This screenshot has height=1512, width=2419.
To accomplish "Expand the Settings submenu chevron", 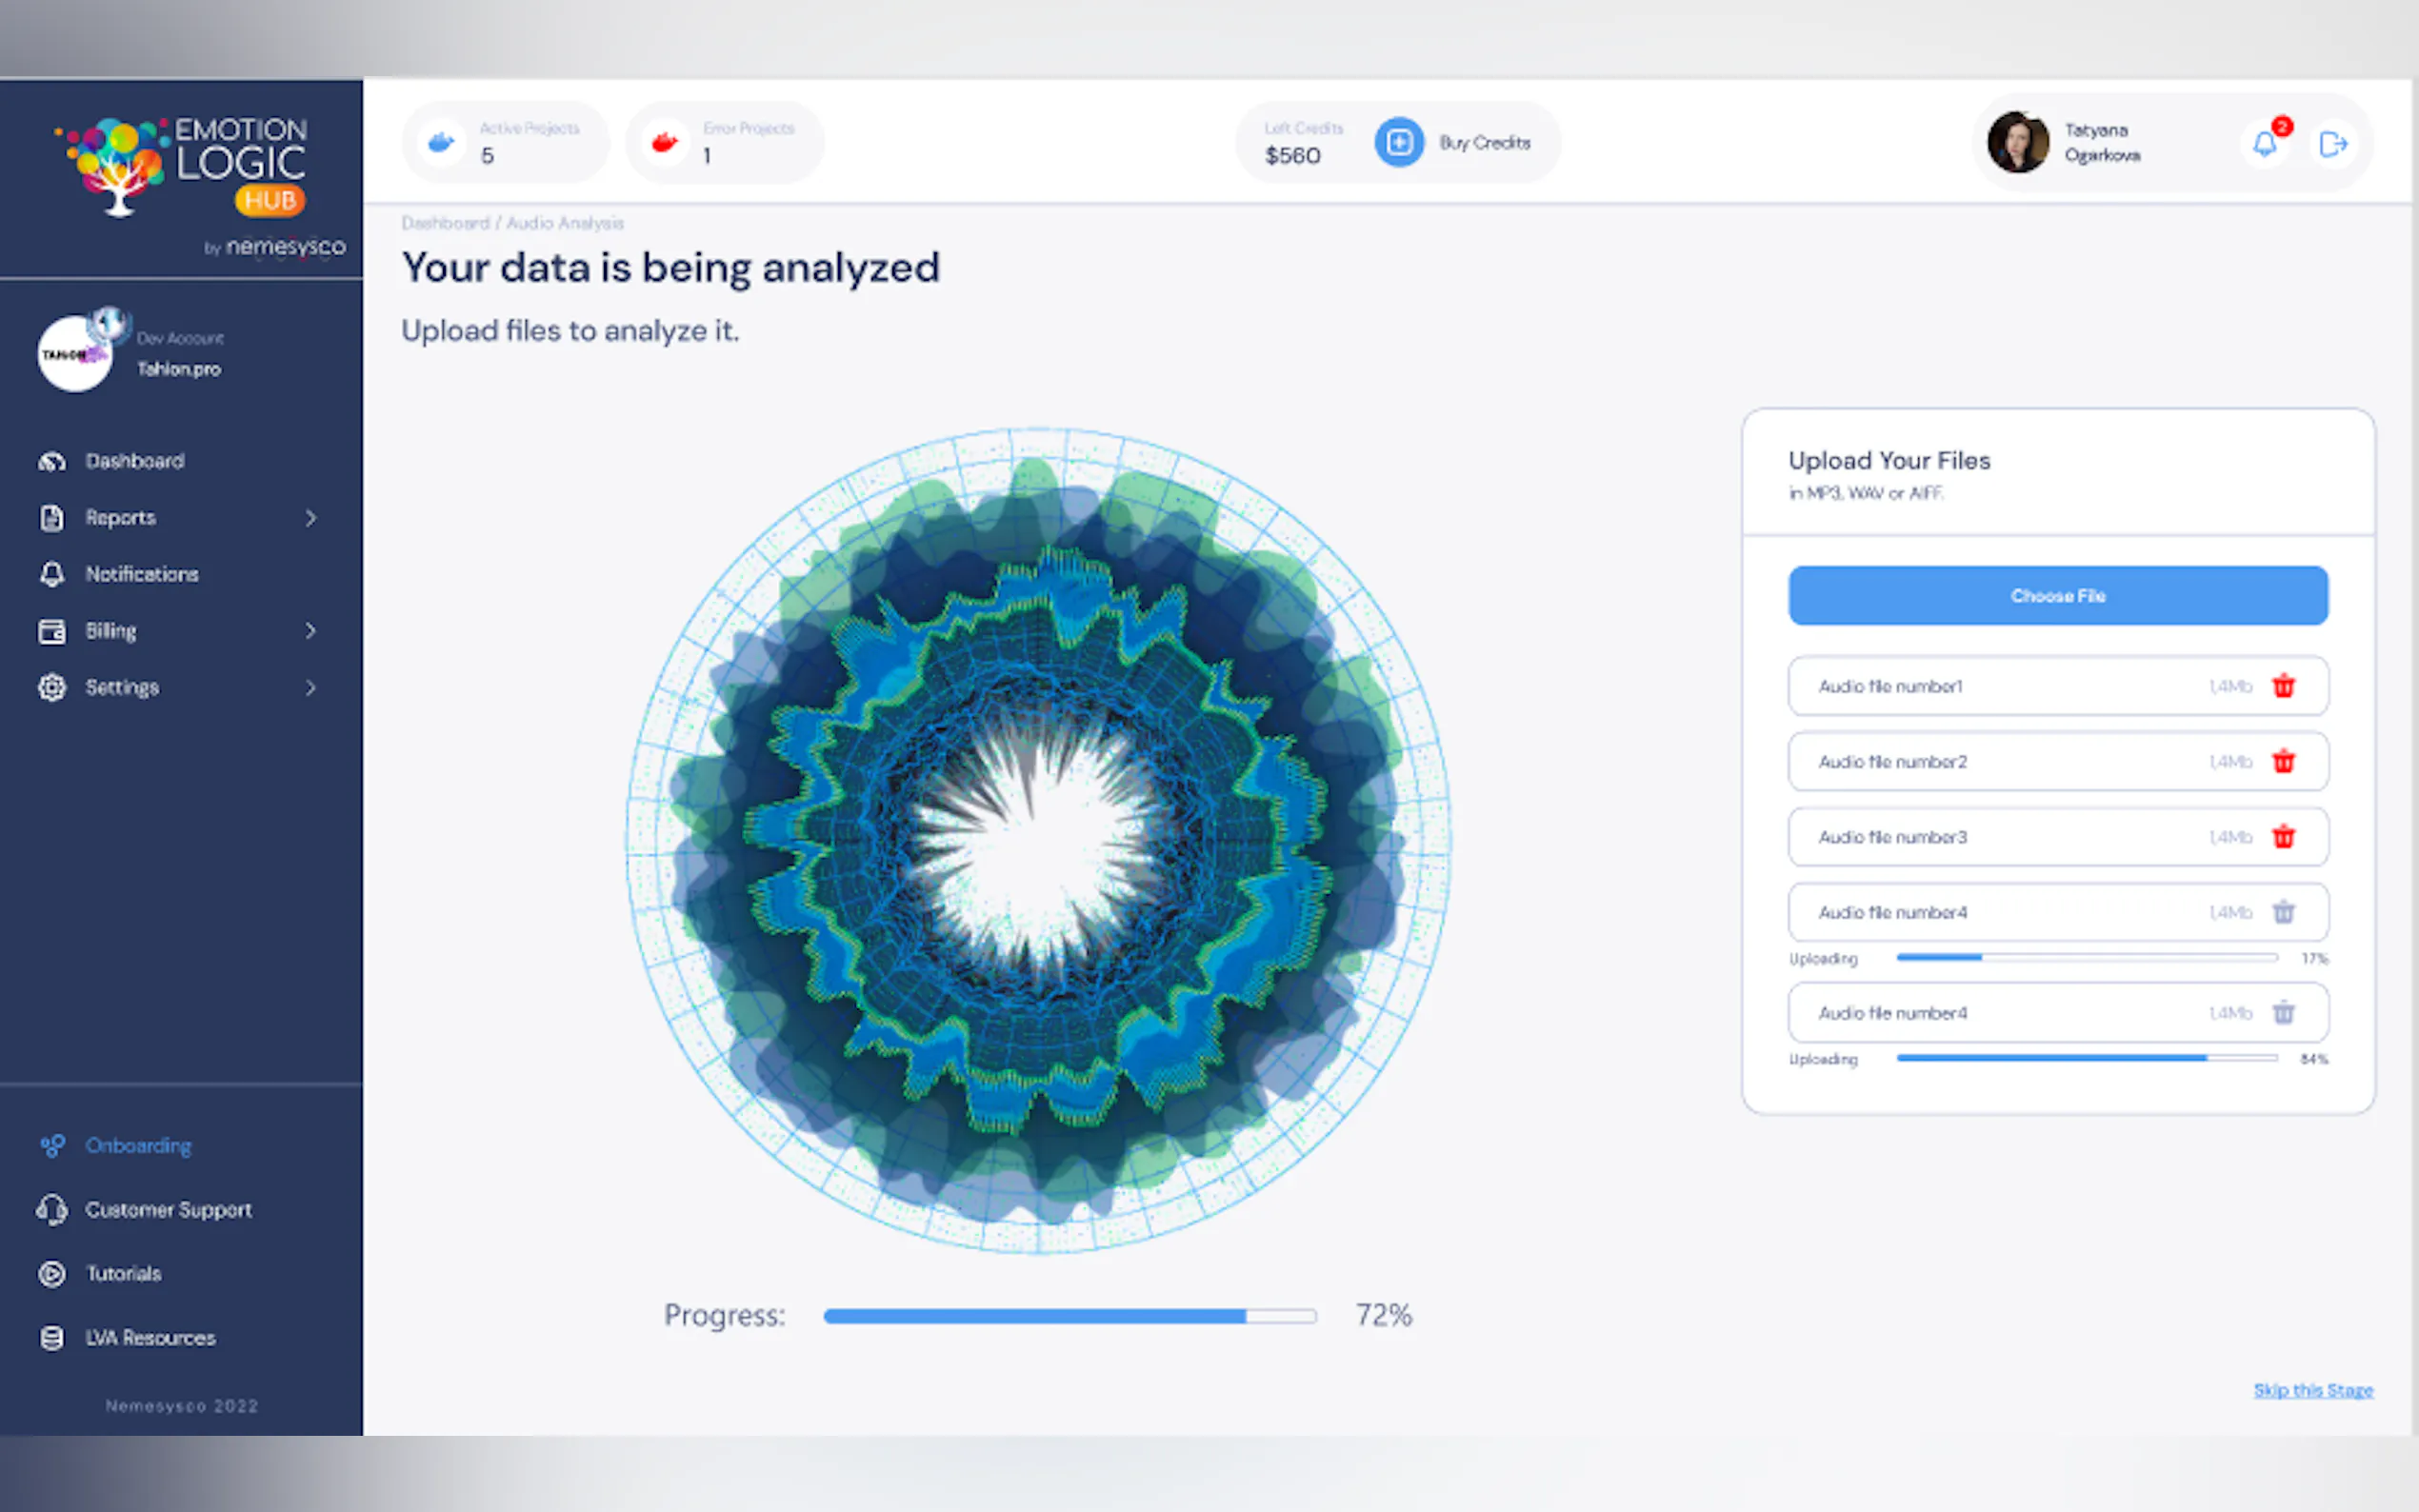I will pyautogui.click(x=311, y=688).
